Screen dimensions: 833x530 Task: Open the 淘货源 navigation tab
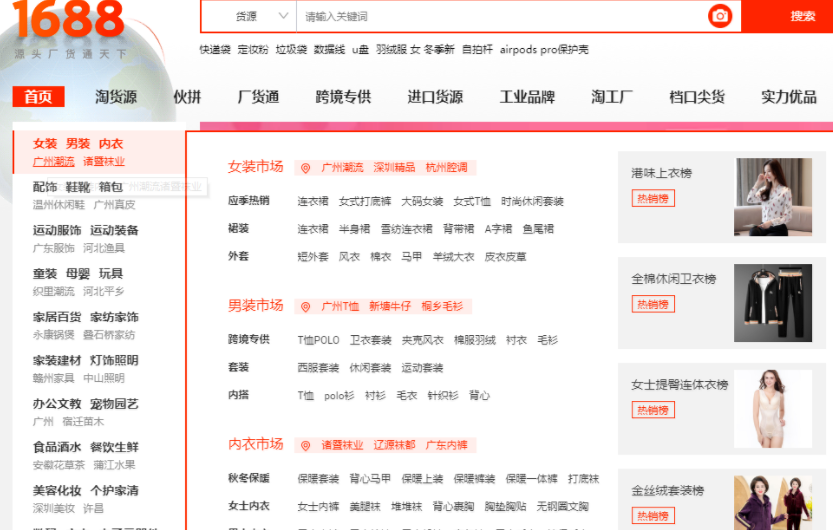tap(116, 97)
